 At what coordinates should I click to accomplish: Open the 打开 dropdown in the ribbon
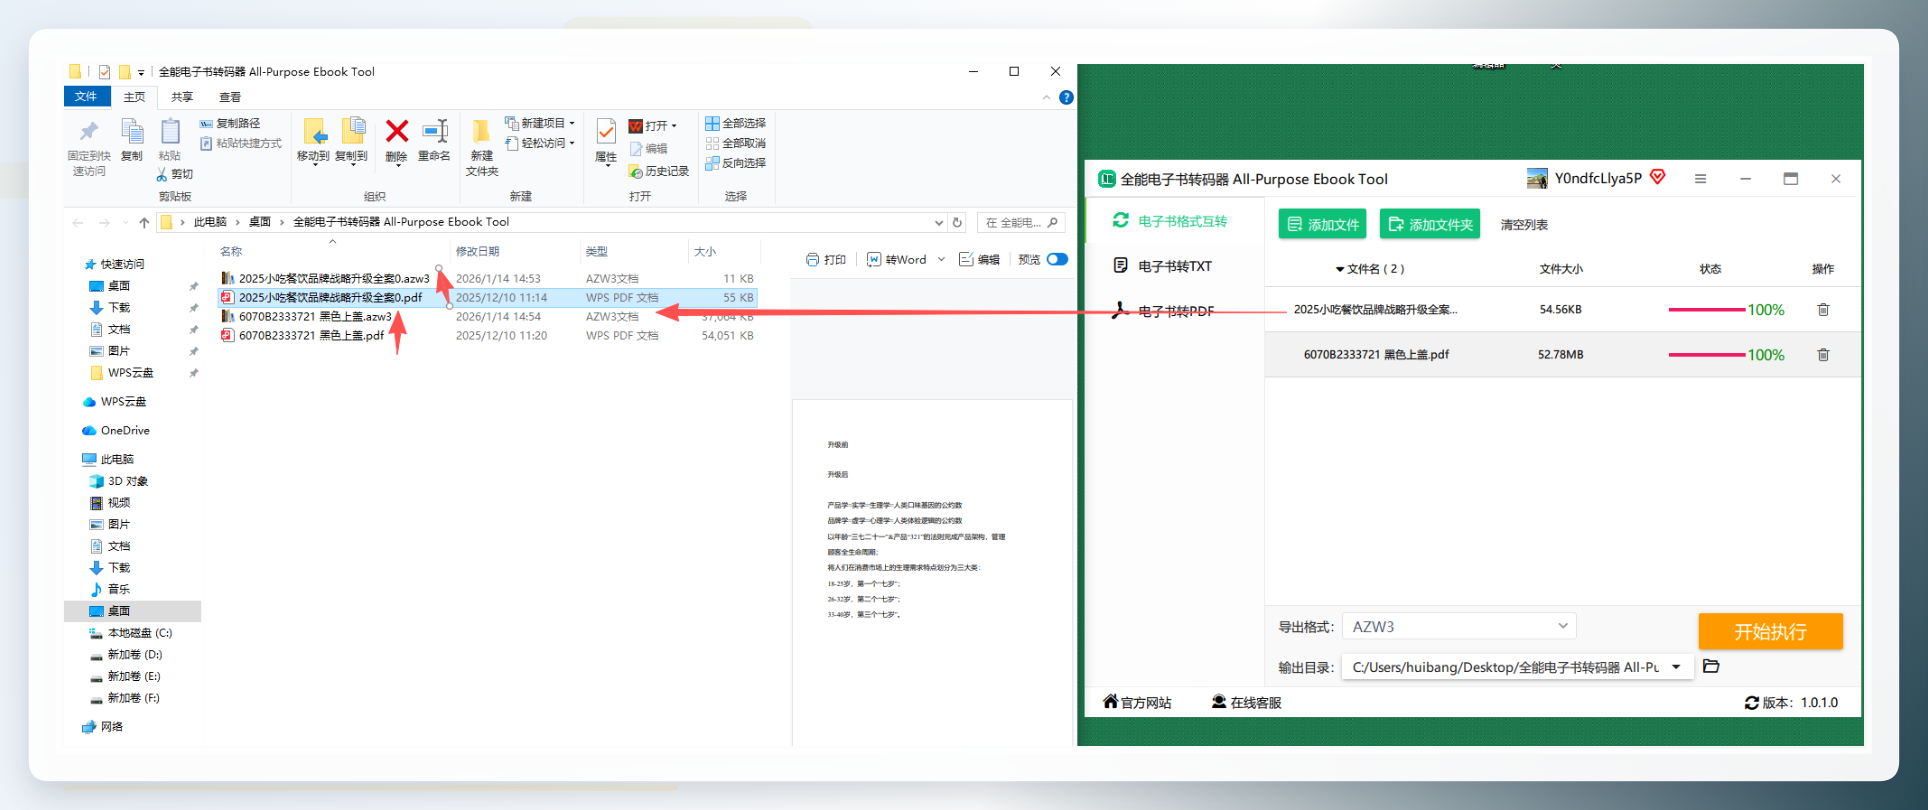pyautogui.click(x=674, y=126)
